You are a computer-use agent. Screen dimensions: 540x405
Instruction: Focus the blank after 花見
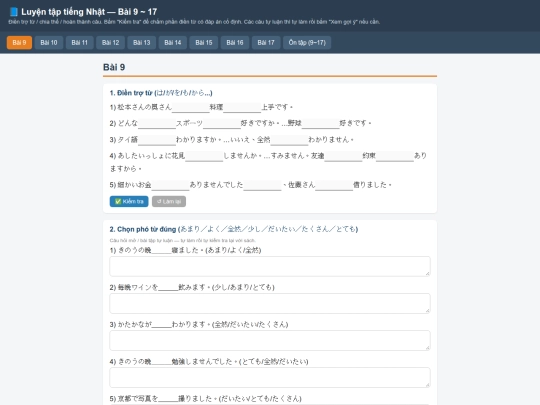tap(204, 156)
